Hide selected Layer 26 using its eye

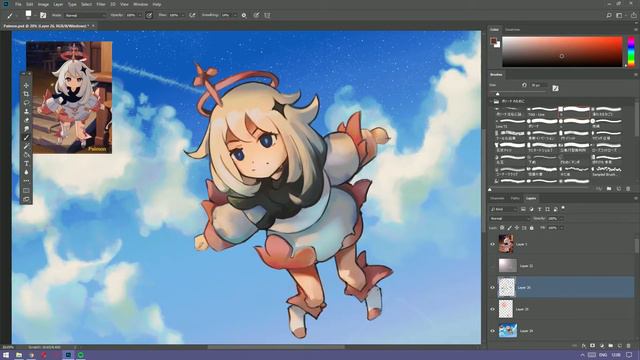pos(492,287)
